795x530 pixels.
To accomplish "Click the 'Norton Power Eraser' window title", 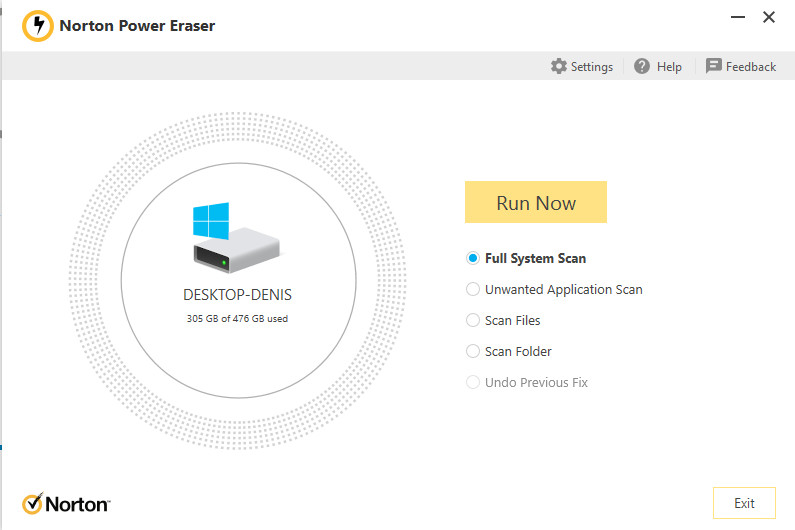I will (x=137, y=26).
